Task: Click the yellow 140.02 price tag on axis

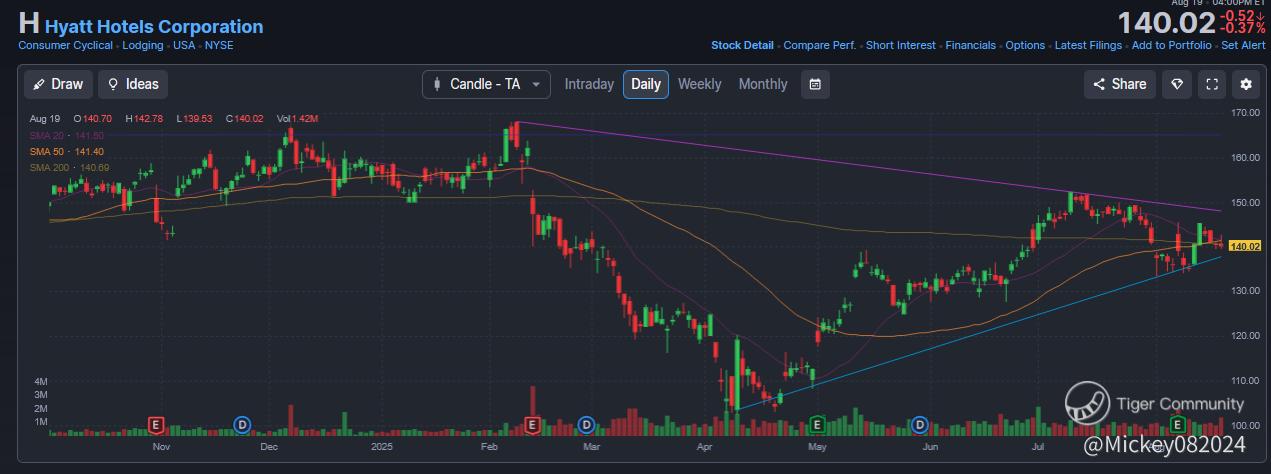Action: click(1244, 246)
